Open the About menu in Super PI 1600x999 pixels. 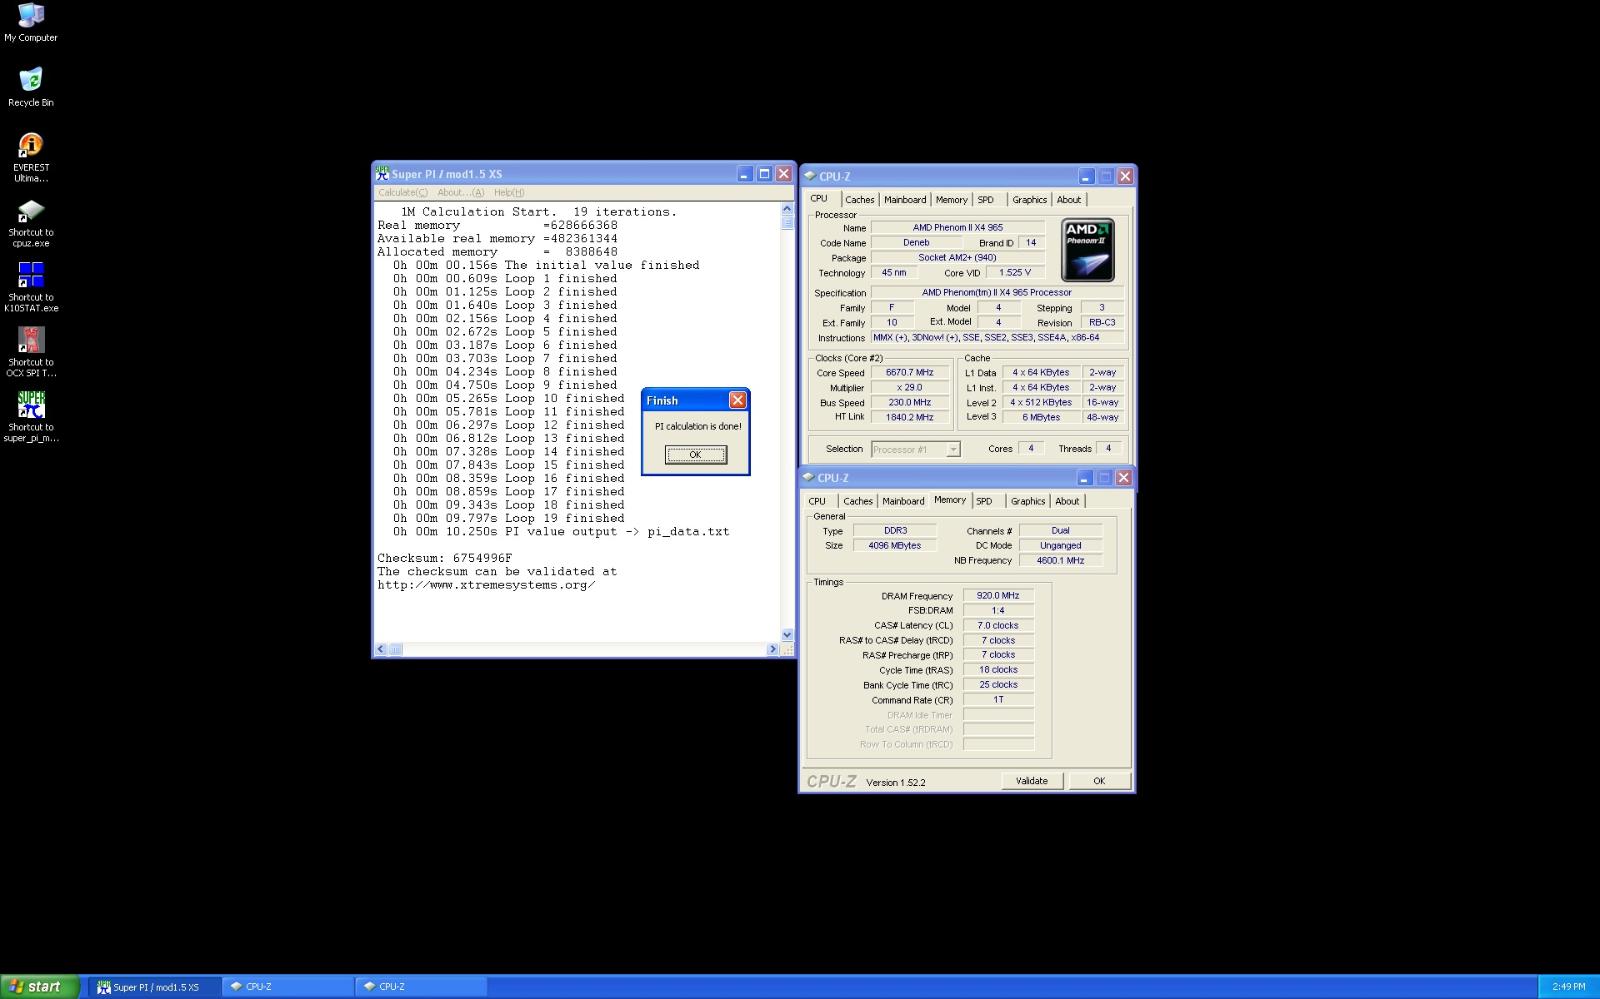point(461,193)
